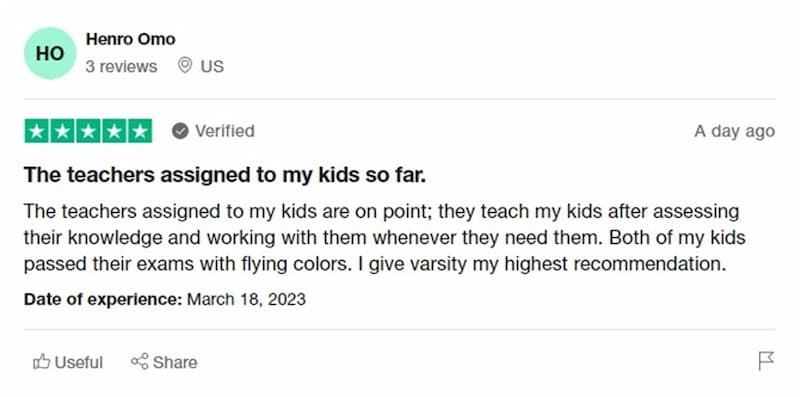Viewport: 800px width, 397px height.
Task: Click the Date of experience line
Action: (165, 299)
